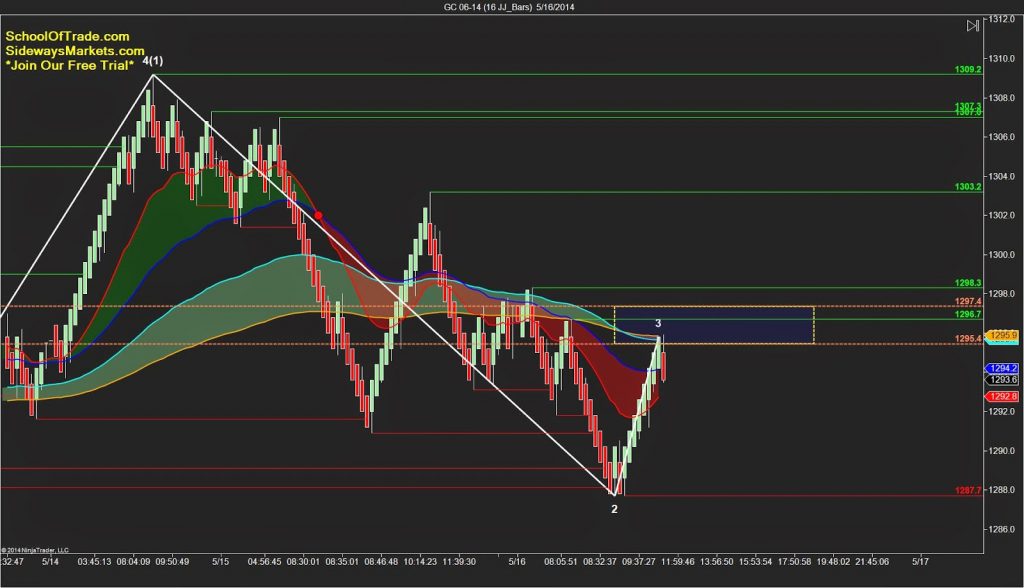Click the 1307.3 green level label
The height and width of the screenshot is (588, 1024).
pos(968,106)
